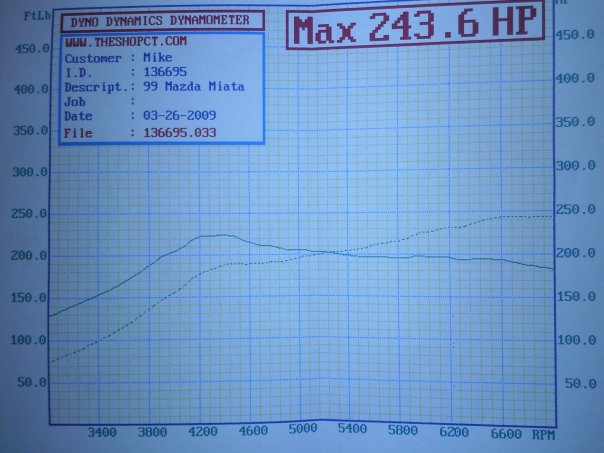The width and height of the screenshot is (604, 453).
Task: Click the 200.0 label on horsepower axis
Action: pos(576,253)
